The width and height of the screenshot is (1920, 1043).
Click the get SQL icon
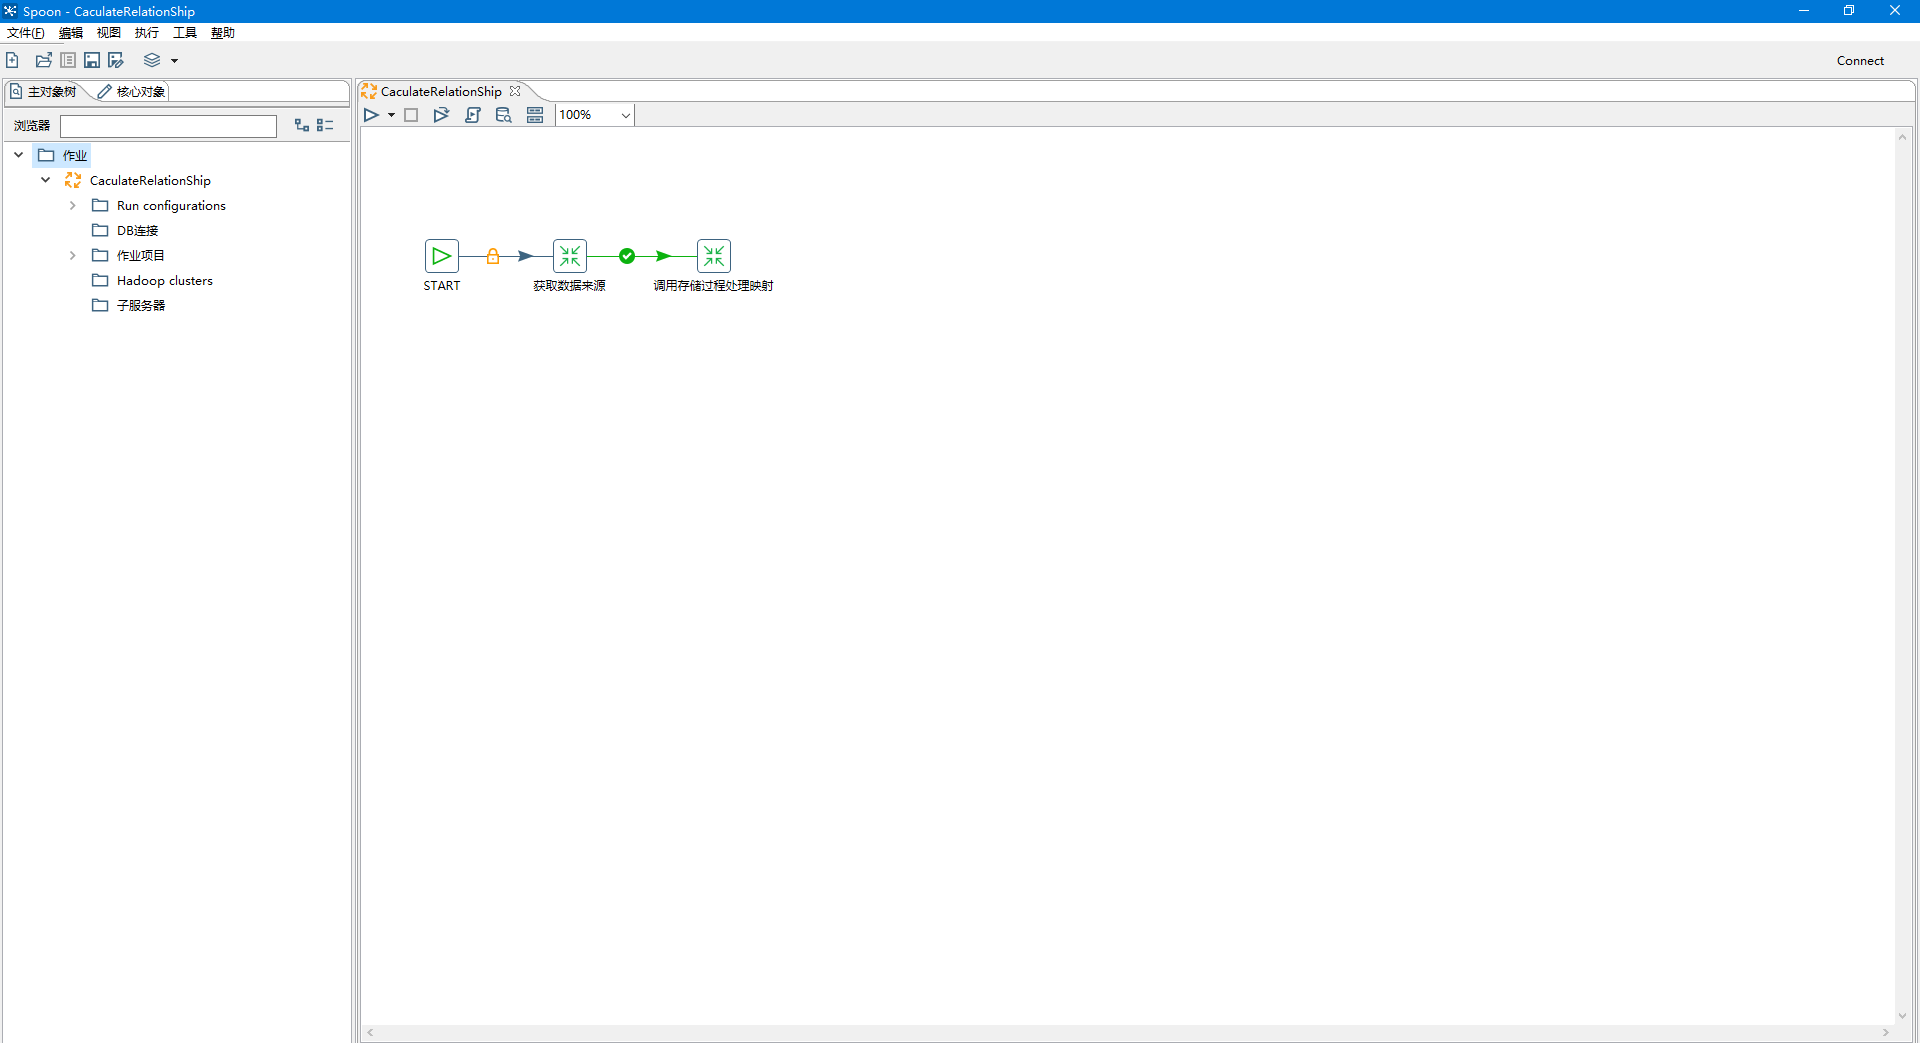[473, 115]
